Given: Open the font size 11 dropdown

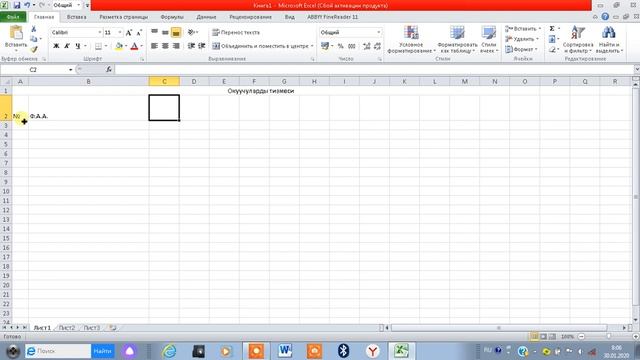Looking at the screenshot, I should pos(120,32).
